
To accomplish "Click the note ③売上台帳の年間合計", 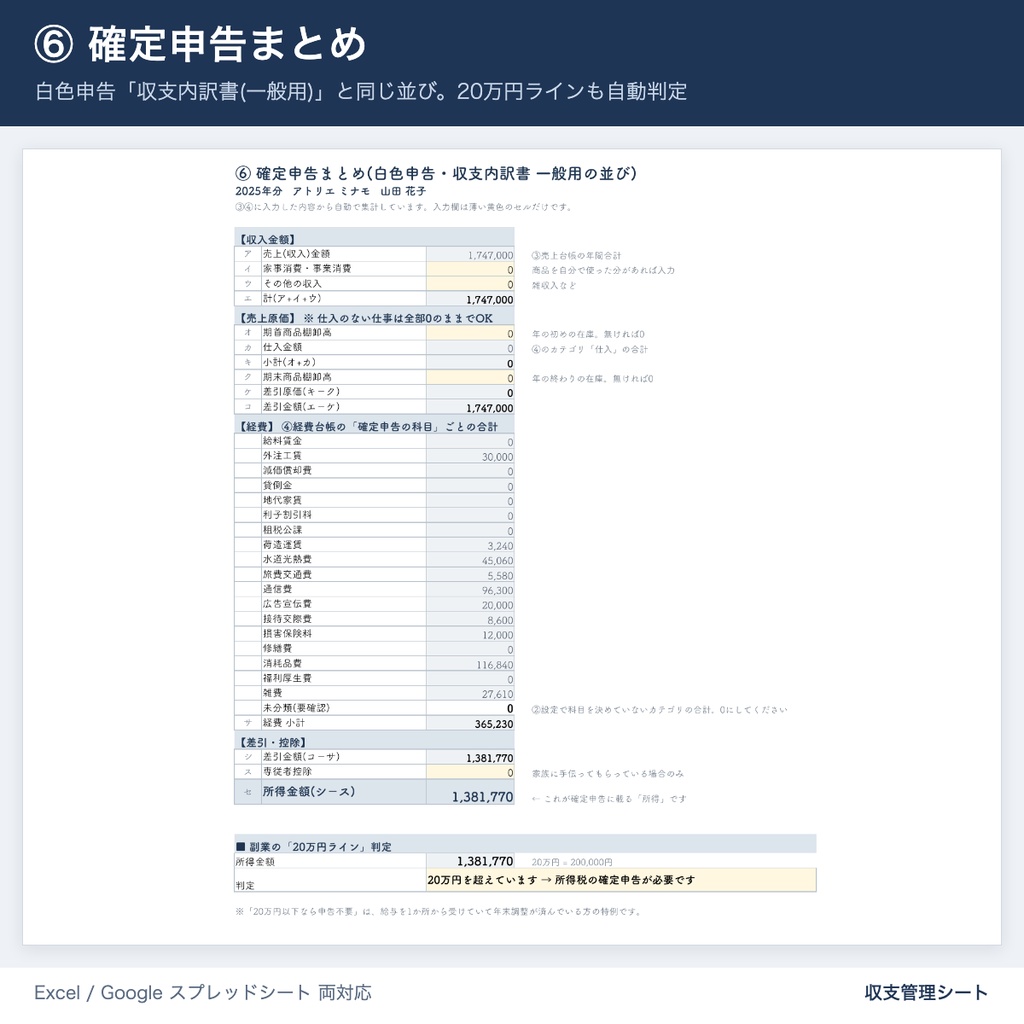I will pyautogui.click(x=576, y=255).
